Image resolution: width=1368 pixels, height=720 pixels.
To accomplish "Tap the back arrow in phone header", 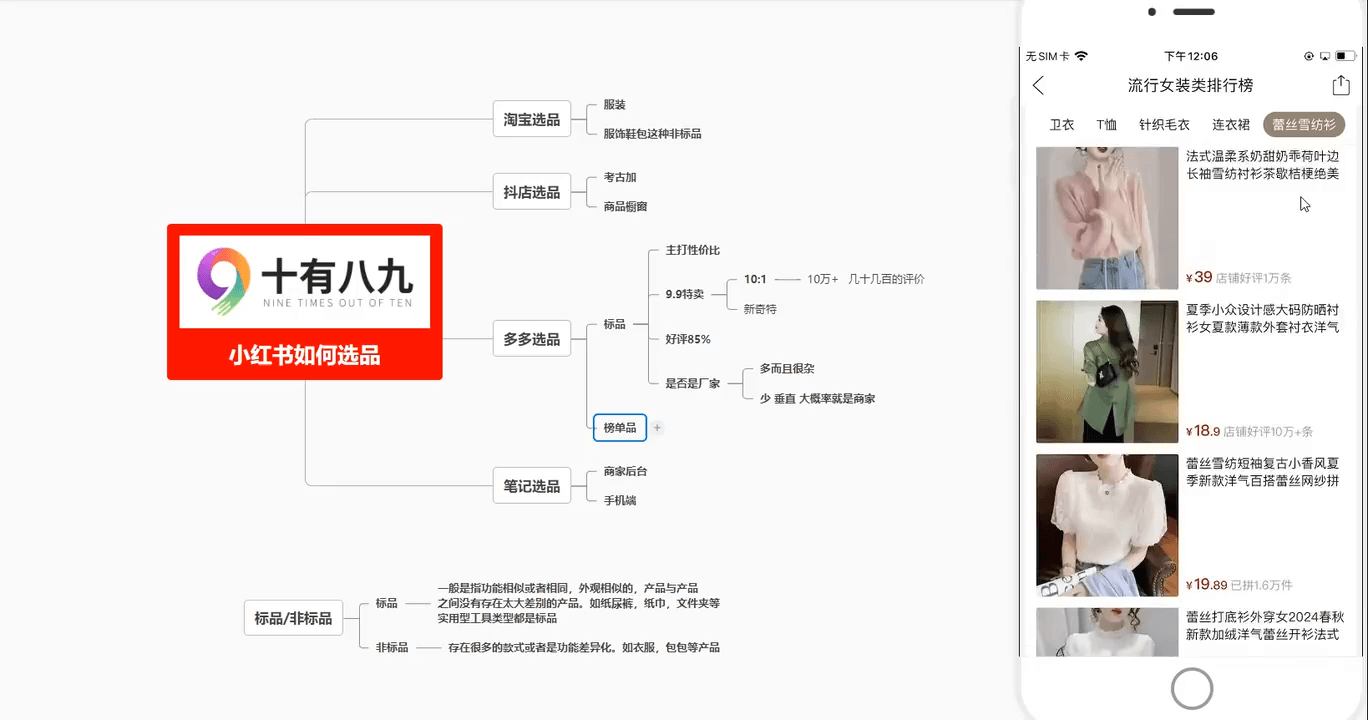I will point(1038,86).
